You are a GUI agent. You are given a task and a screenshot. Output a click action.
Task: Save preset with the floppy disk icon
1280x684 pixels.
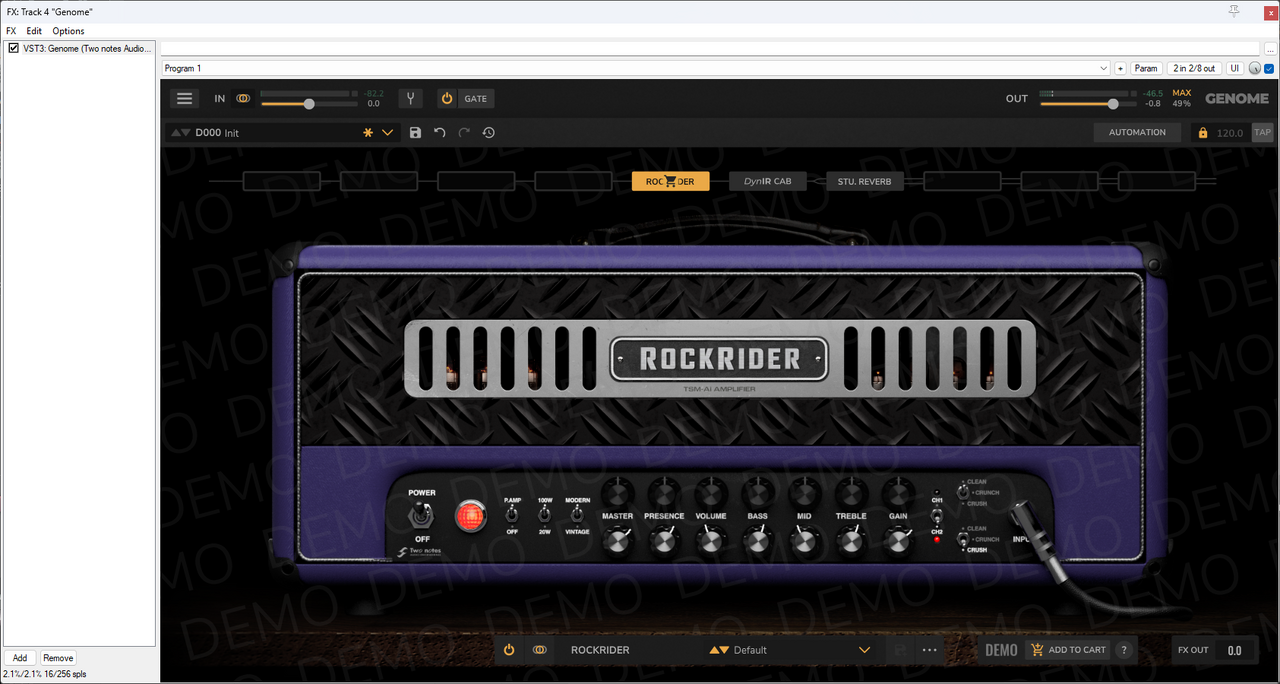point(416,132)
